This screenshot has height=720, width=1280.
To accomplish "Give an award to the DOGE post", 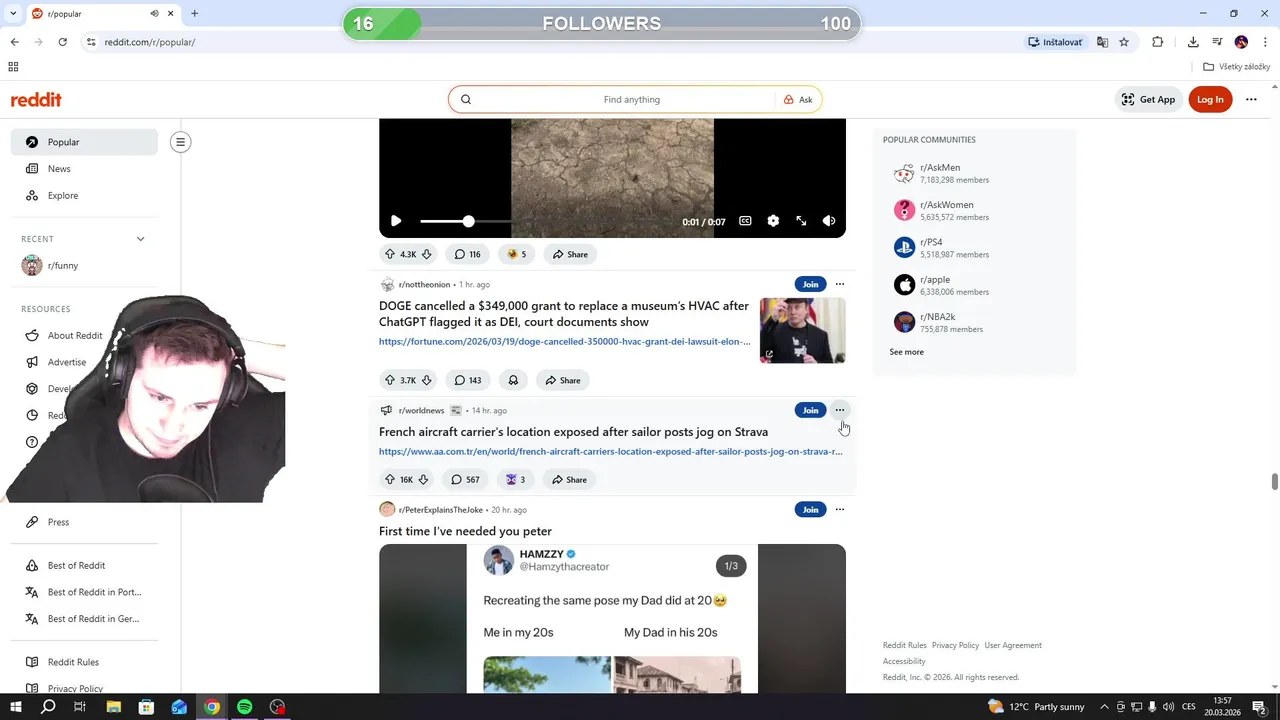I will coord(513,380).
